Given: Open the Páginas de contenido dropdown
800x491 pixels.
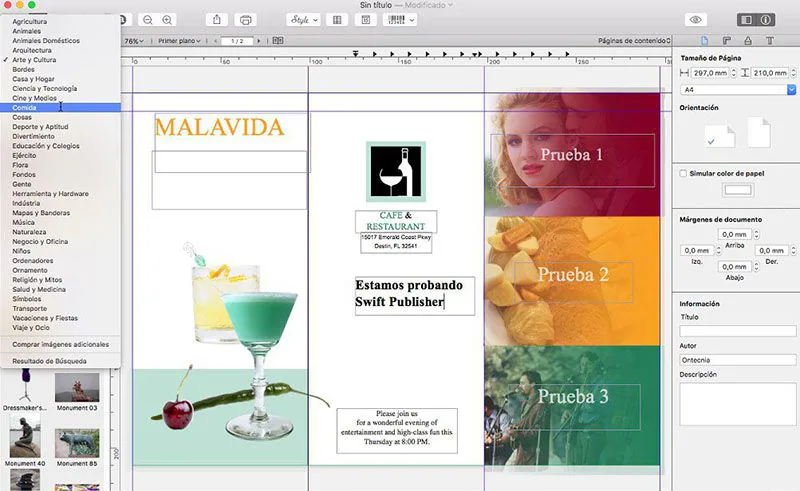Looking at the screenshot, I should (x=634, y=41).
